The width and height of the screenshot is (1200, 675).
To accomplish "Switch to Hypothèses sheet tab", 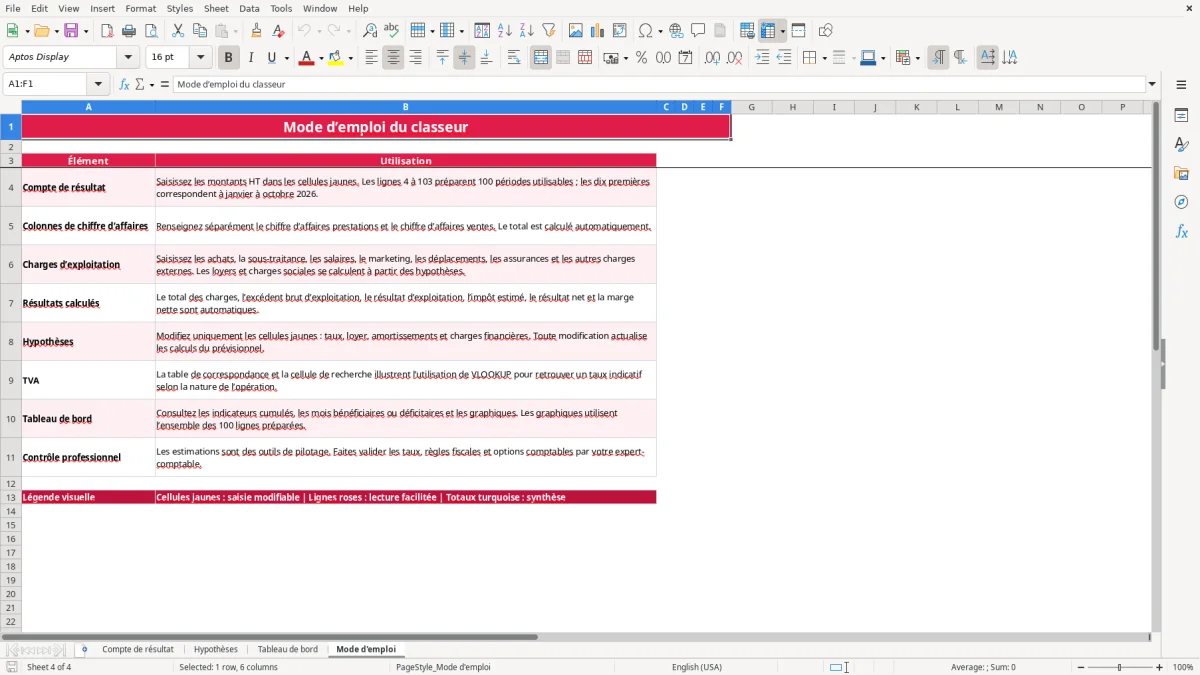I will pyautogui.click(x=216, y=649).
